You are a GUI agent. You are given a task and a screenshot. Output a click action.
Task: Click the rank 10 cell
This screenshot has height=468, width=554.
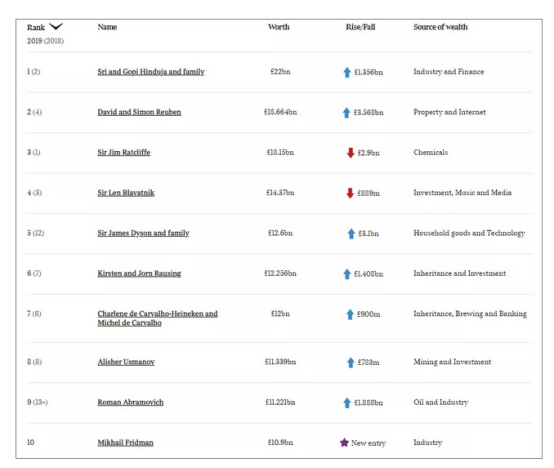[x=31, y=442]
